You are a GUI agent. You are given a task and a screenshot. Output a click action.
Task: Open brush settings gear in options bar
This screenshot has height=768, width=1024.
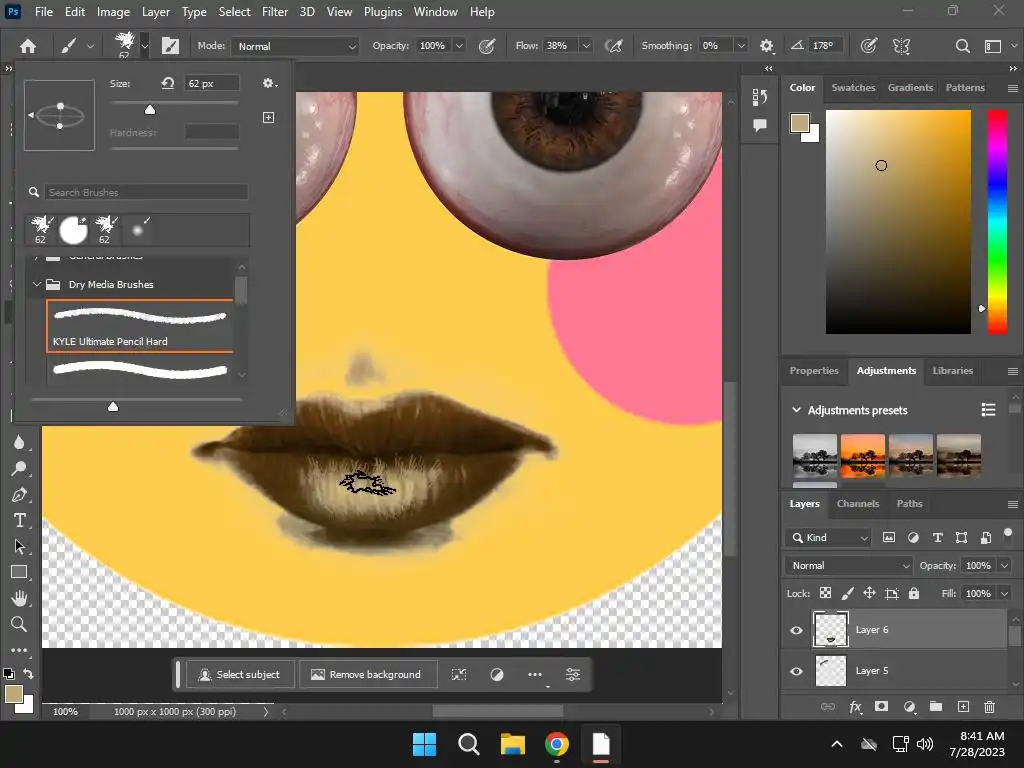[x=767, y=46]
